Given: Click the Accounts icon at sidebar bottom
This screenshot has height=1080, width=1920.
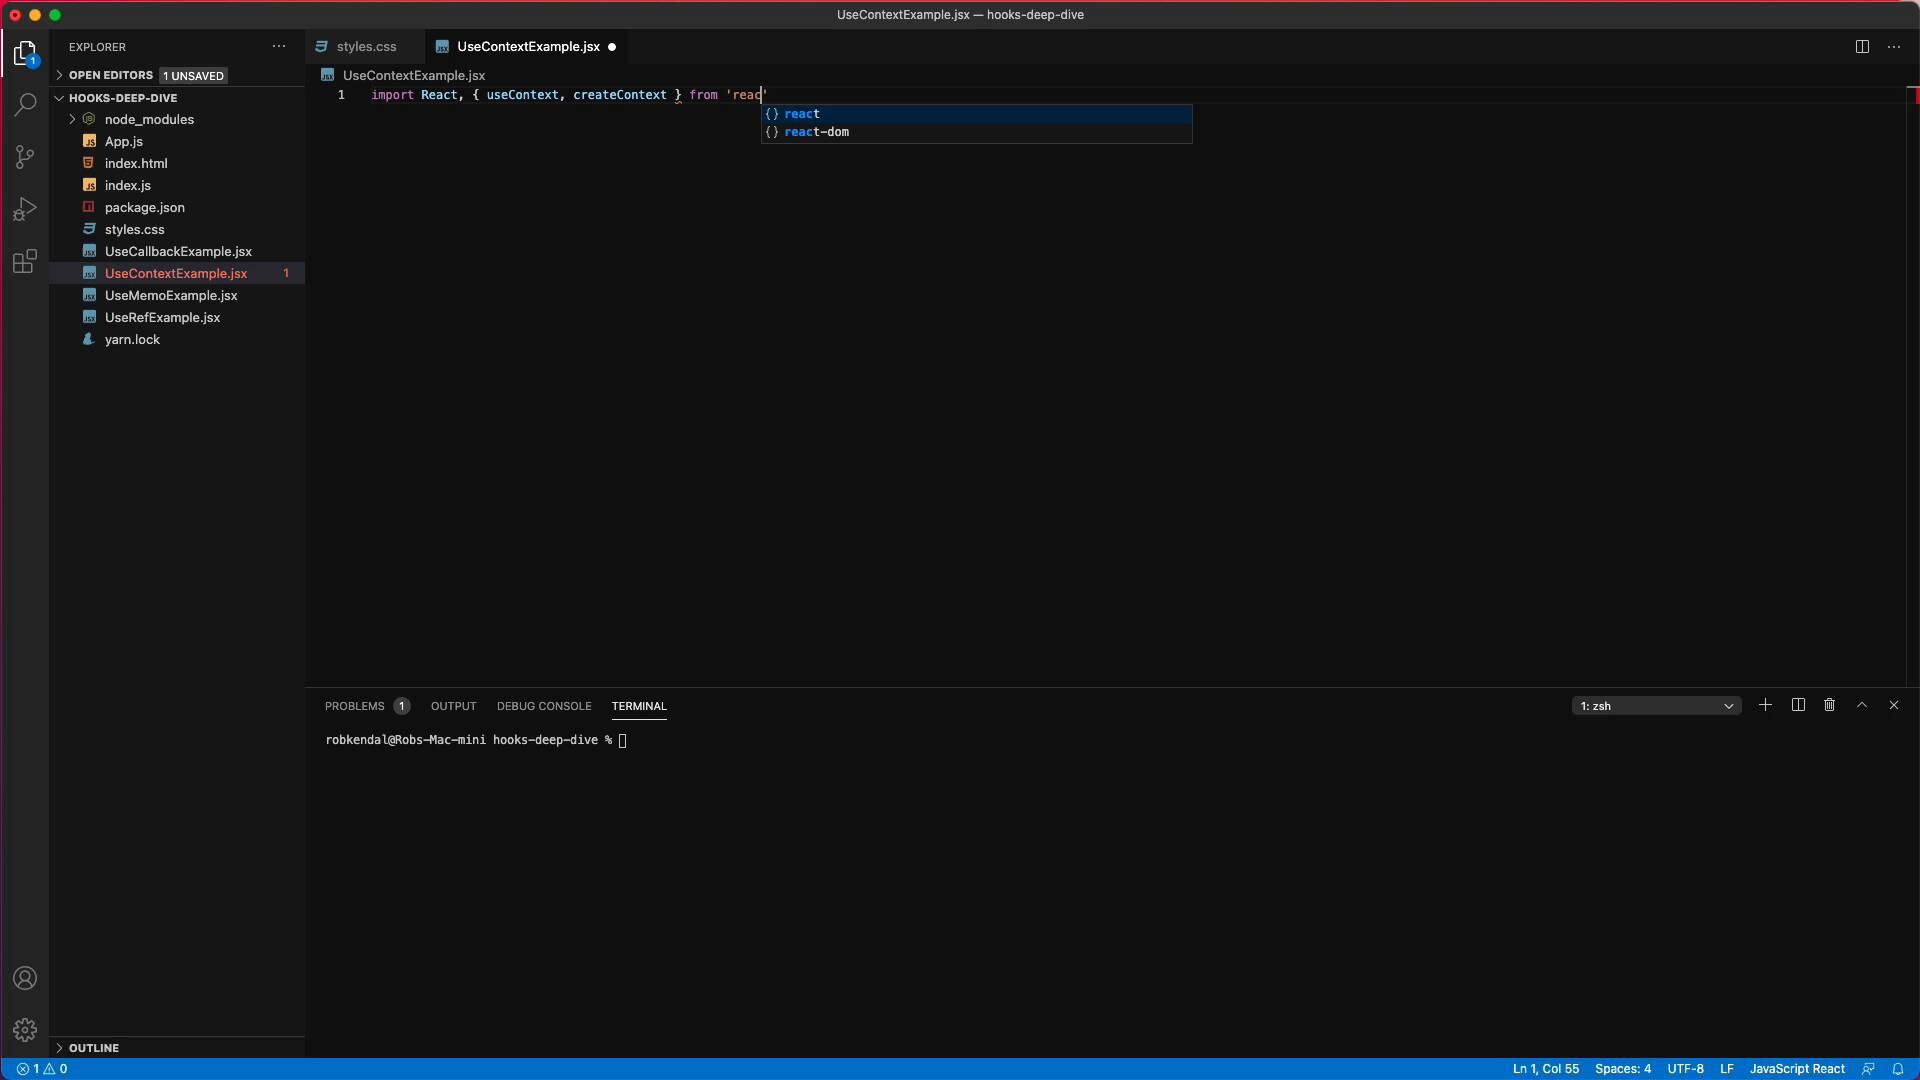Looking at the screenshot, I should click(25, 977).
